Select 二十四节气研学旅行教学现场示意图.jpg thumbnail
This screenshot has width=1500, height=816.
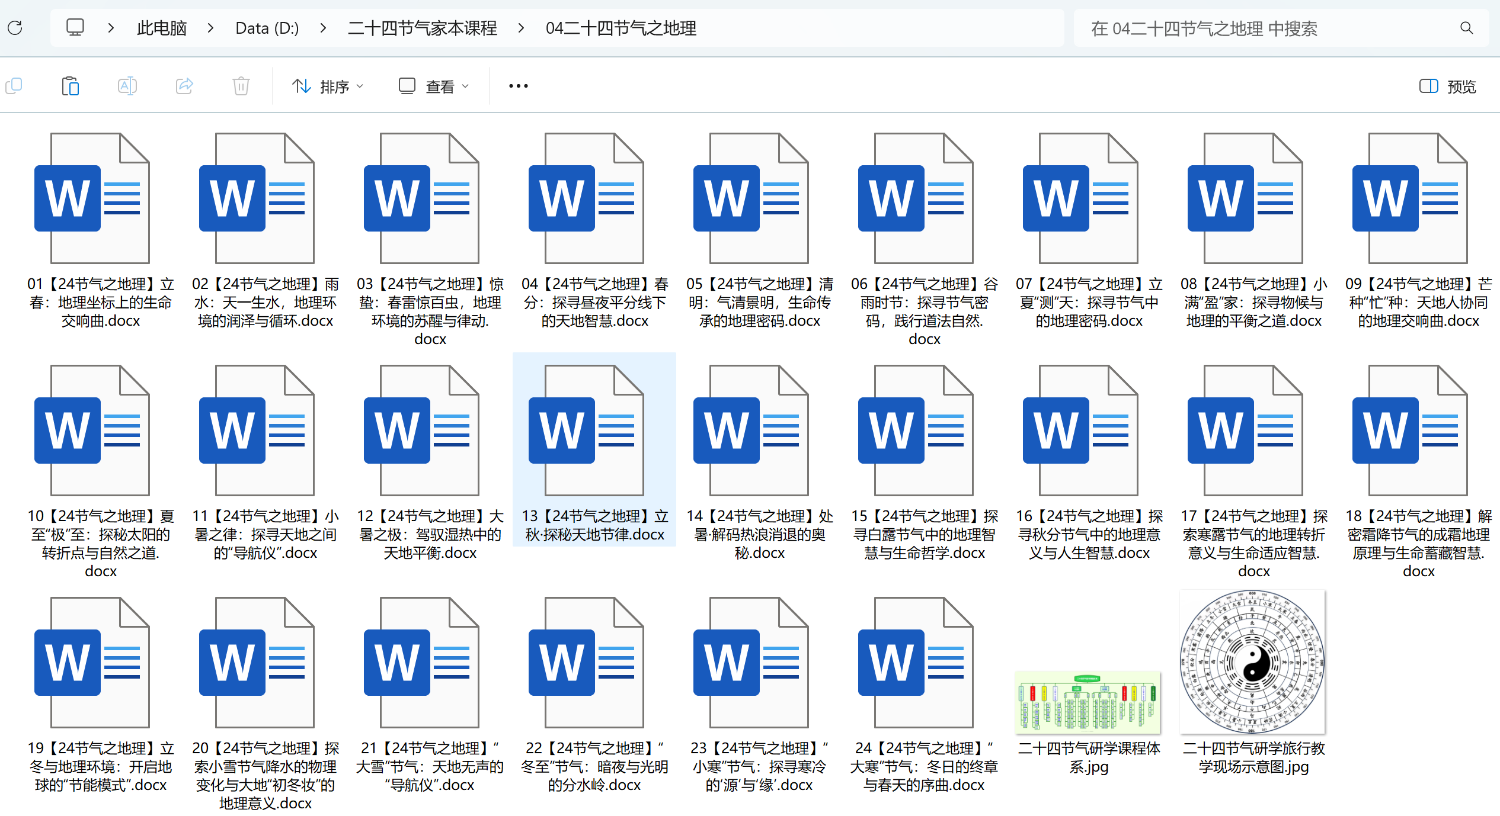tap(1253, 663)
